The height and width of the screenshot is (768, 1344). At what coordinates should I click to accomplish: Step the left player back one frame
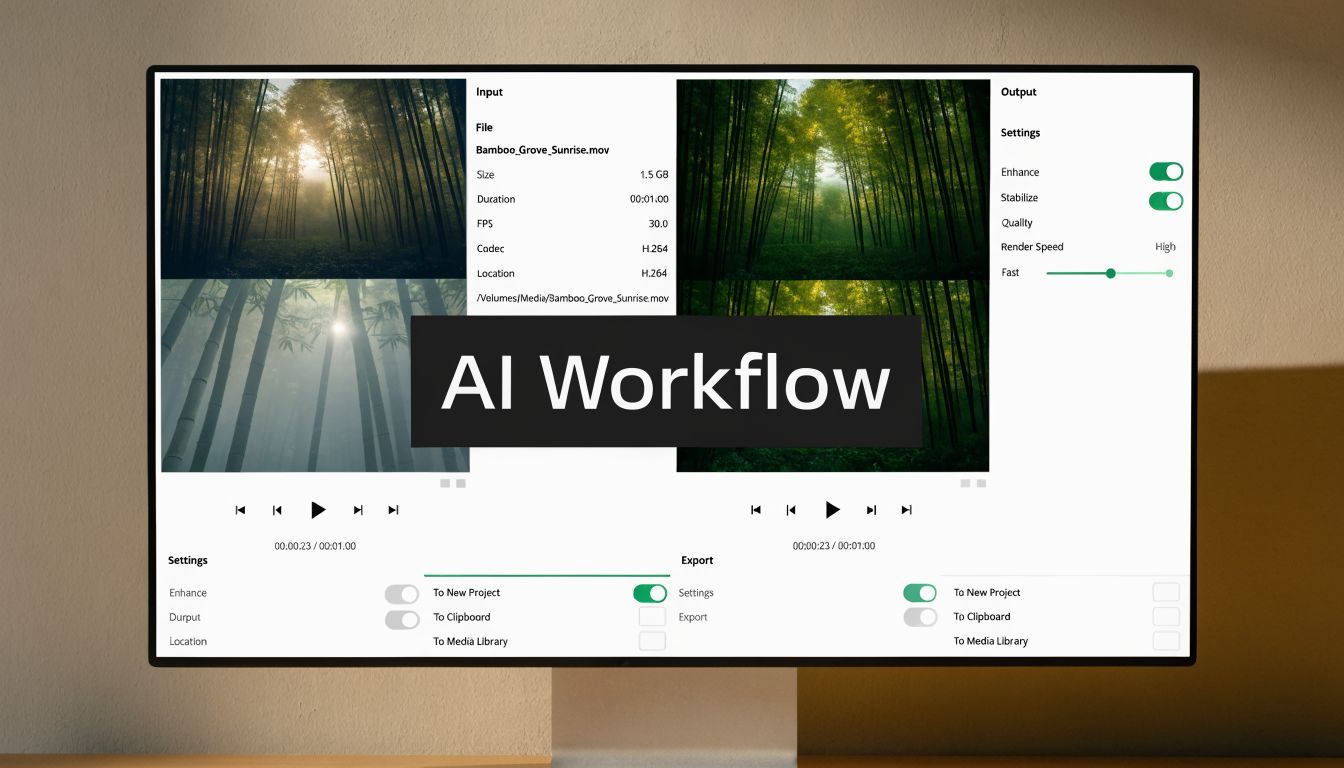[277, 509]
